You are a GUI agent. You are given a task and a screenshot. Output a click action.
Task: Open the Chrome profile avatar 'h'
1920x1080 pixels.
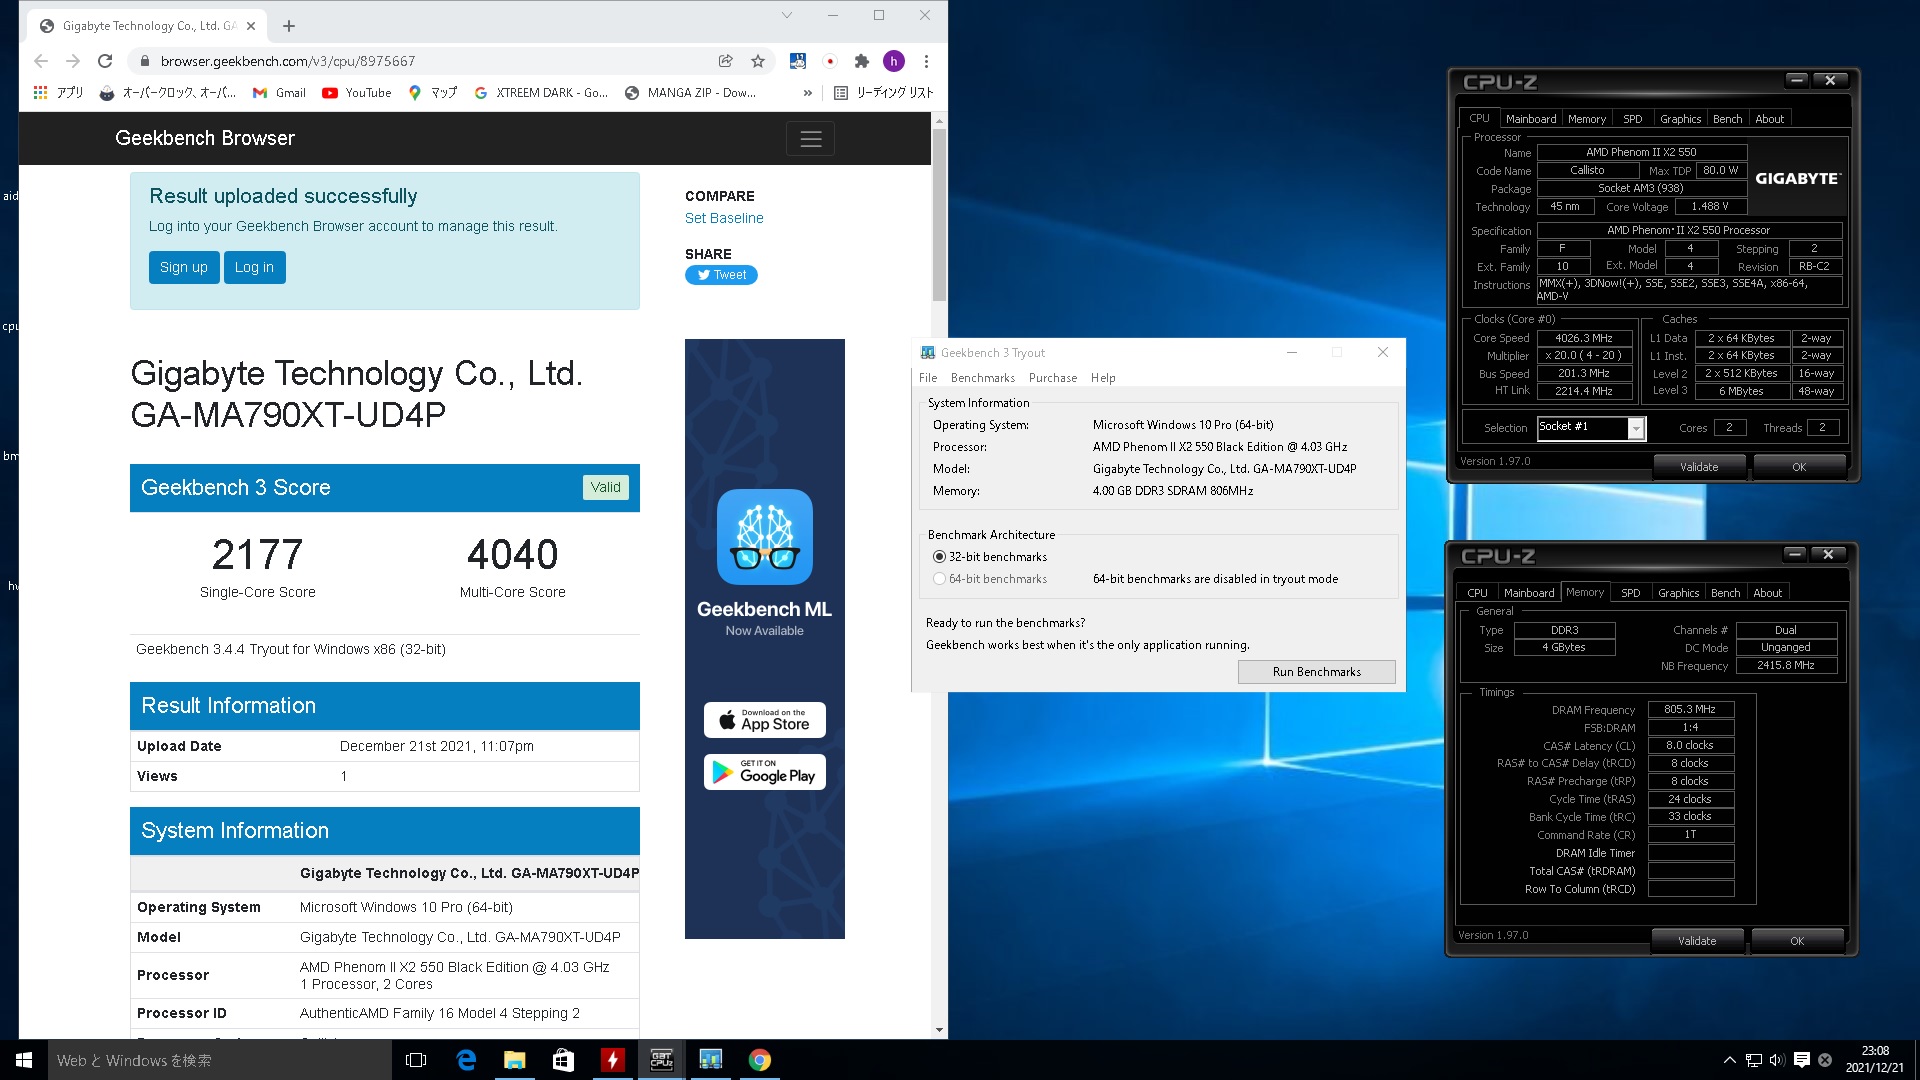(x=894, y=61)
